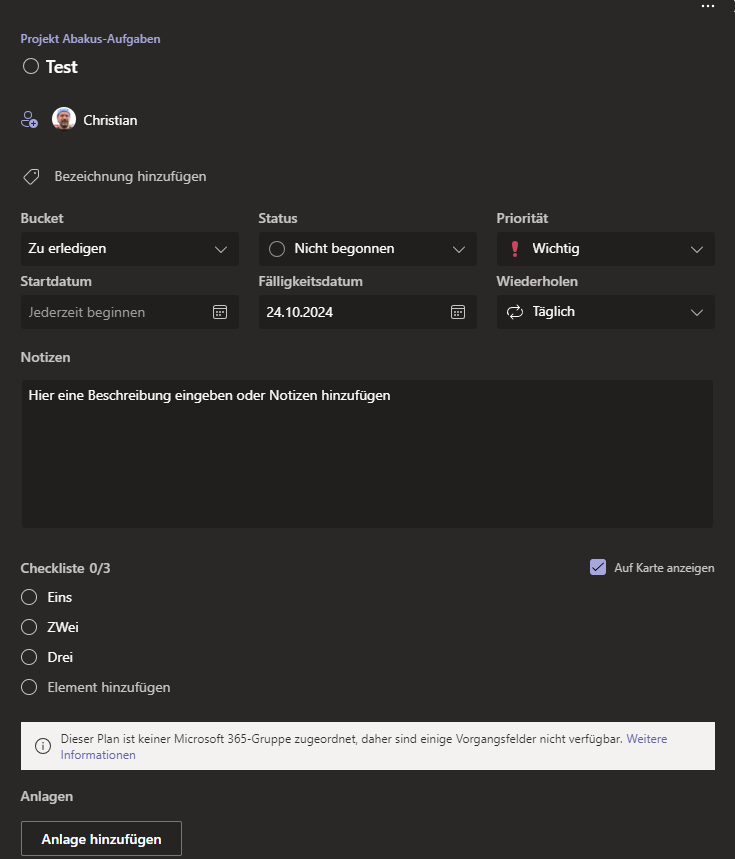Screen dimensions: 735x859
Task: Open the 'Projekt Abakus-Aufgaben' plan link
Action: pos(90,39)
